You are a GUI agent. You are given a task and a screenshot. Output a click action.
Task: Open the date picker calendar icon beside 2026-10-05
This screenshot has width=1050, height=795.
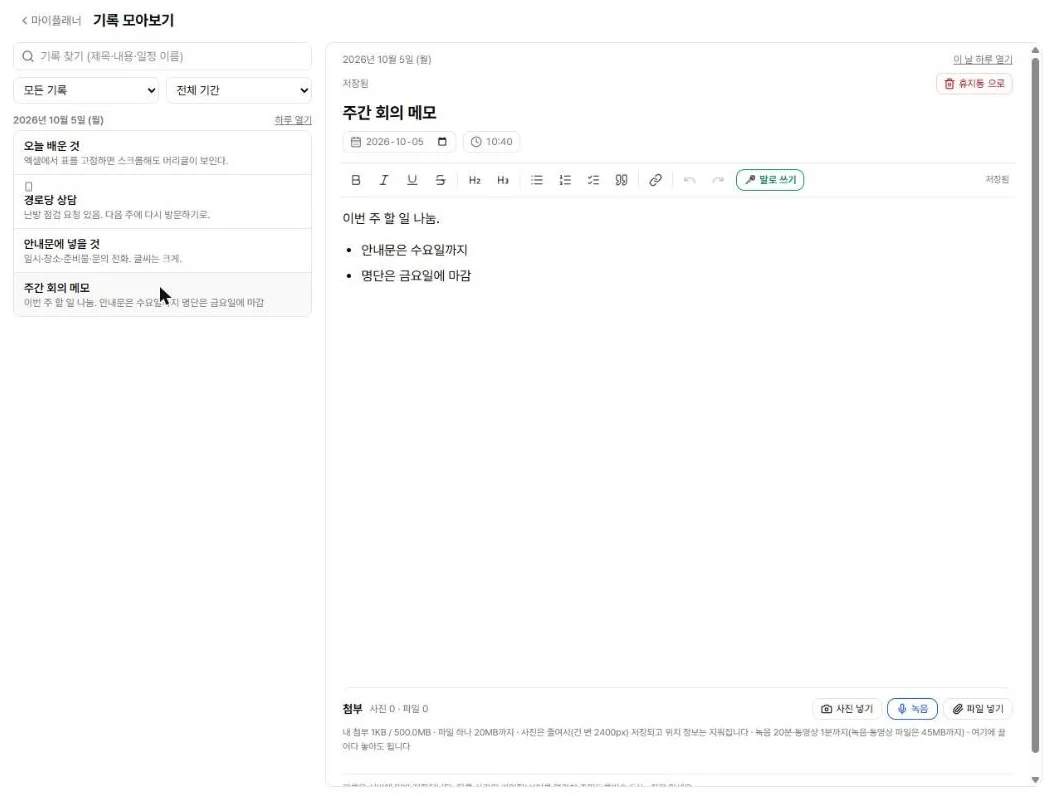point(442,141)
